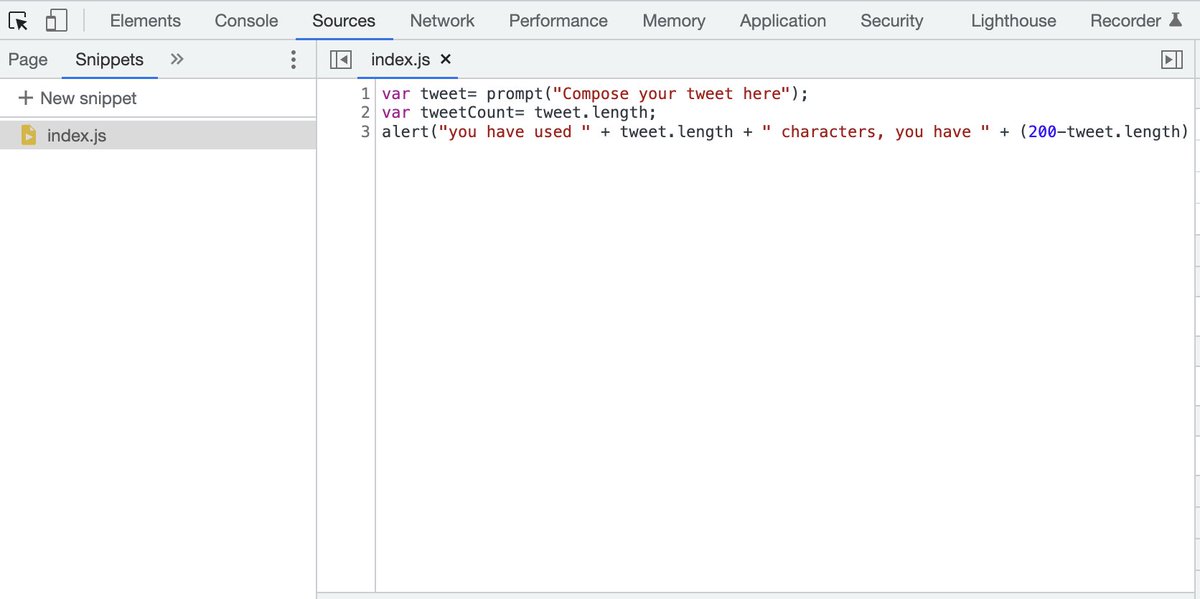
Task: Click line number 2 in the gutter
Action: pos(366,112)
